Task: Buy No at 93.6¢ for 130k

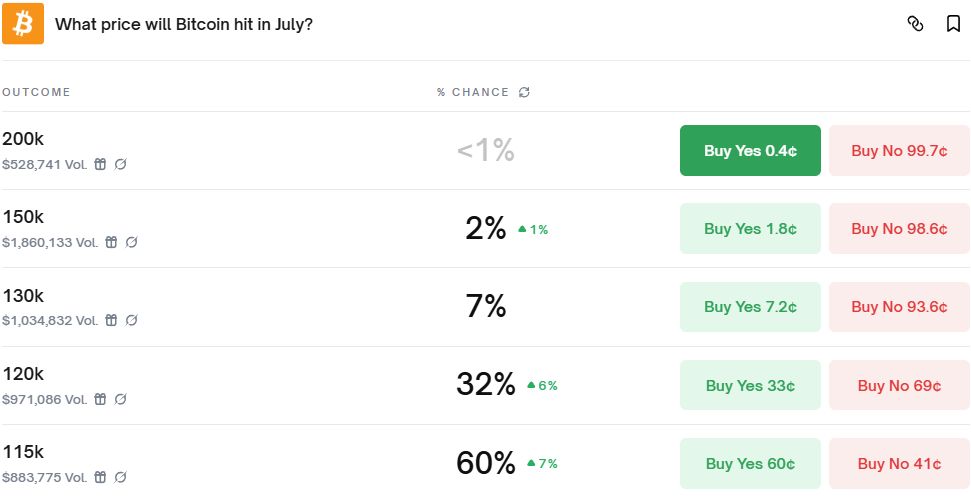Action: [x=899, y=307]
